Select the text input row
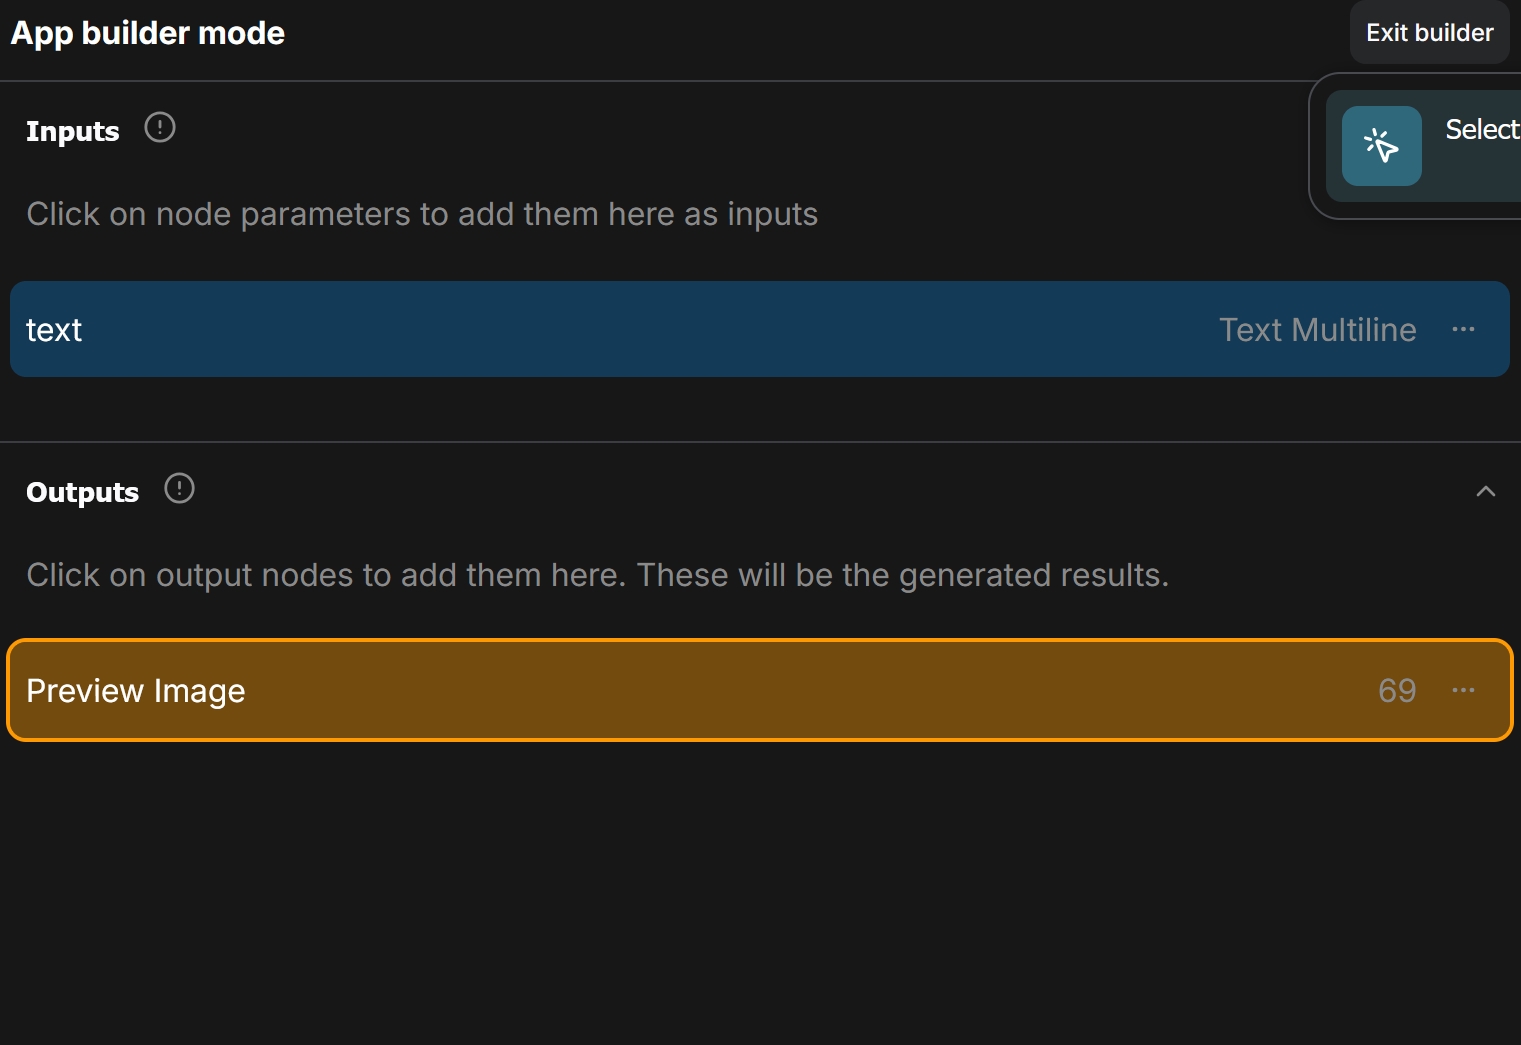The width and height of the screenshot is (1521, 1045). click(x=760, y=329)
